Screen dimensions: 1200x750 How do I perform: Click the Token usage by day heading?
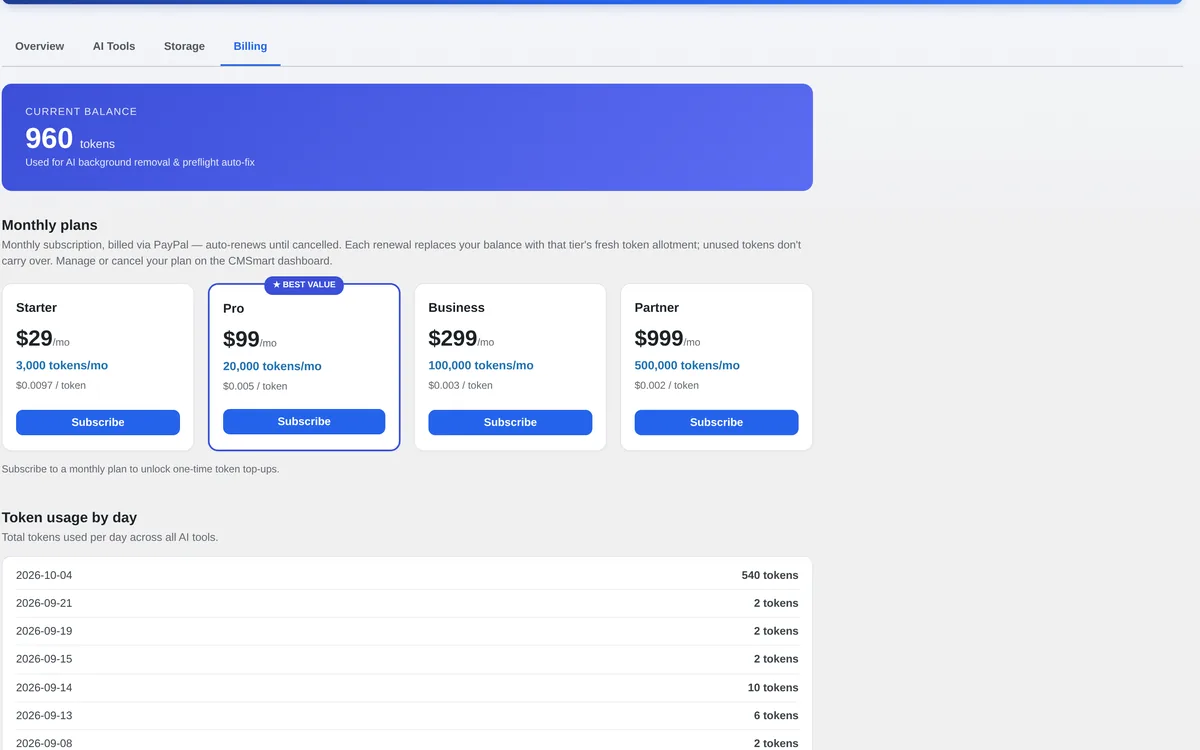pos(69,518)
